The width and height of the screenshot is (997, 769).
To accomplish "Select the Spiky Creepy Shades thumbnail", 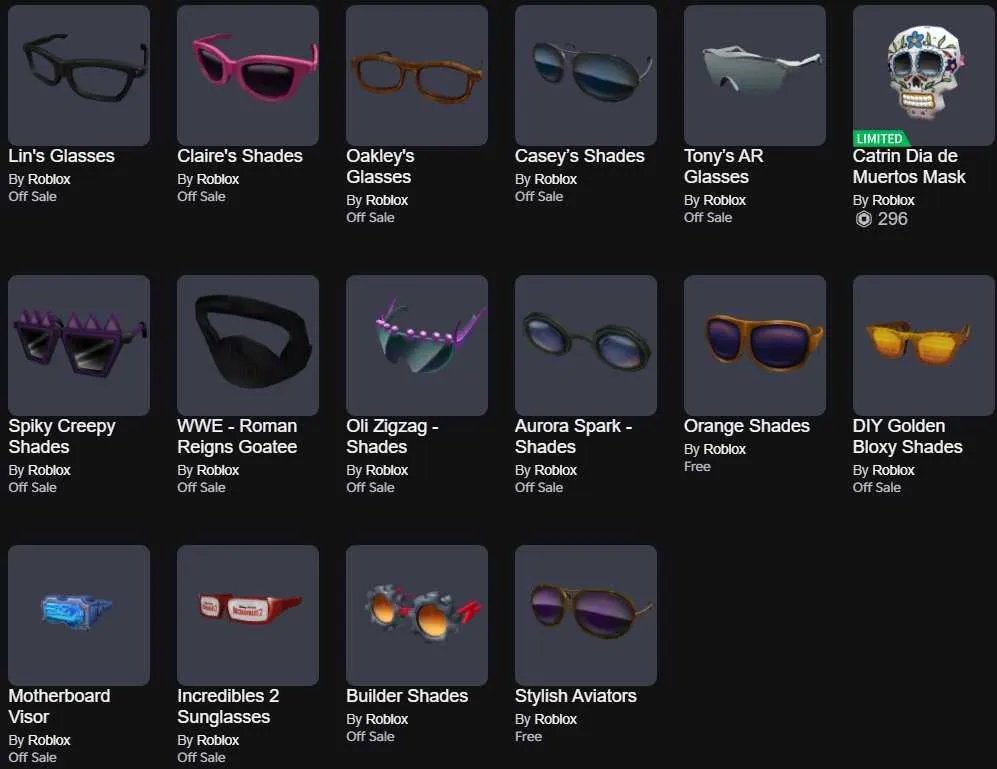I will (x=79, y=345).
